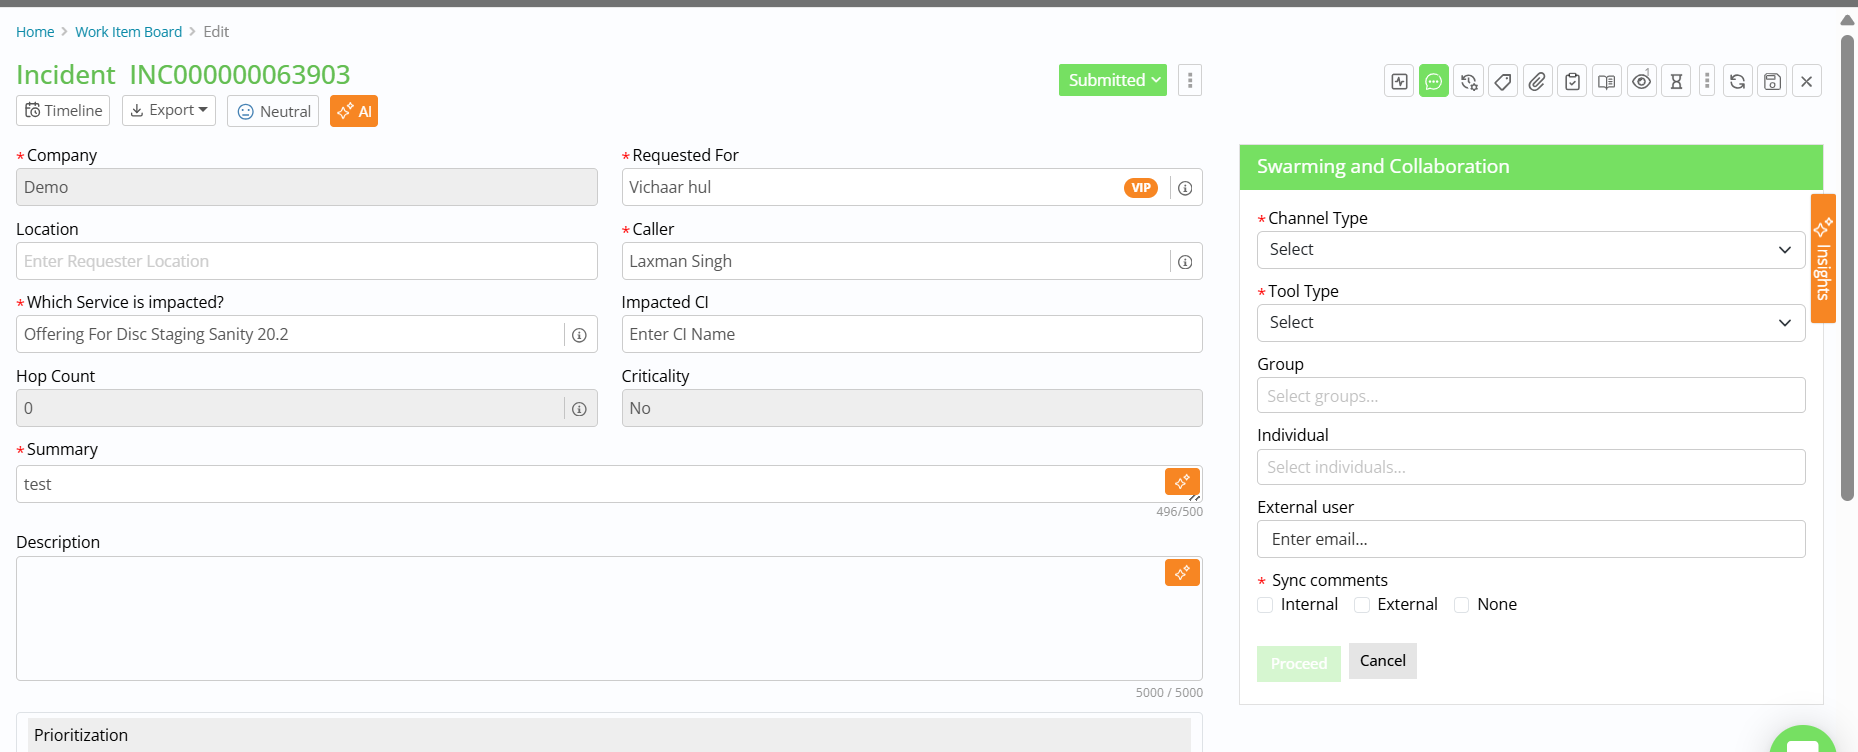Click the incident number INC000000063903
This screenshot has width=1858, height=752.
tap(240, 75)
